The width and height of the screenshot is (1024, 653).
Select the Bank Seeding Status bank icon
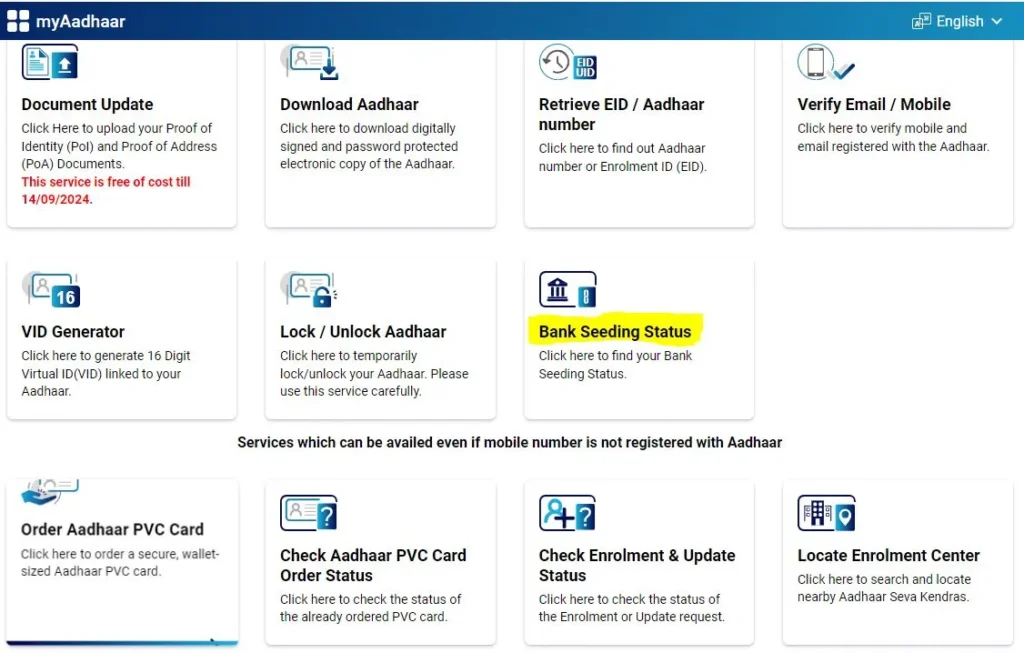pos(568,289)
